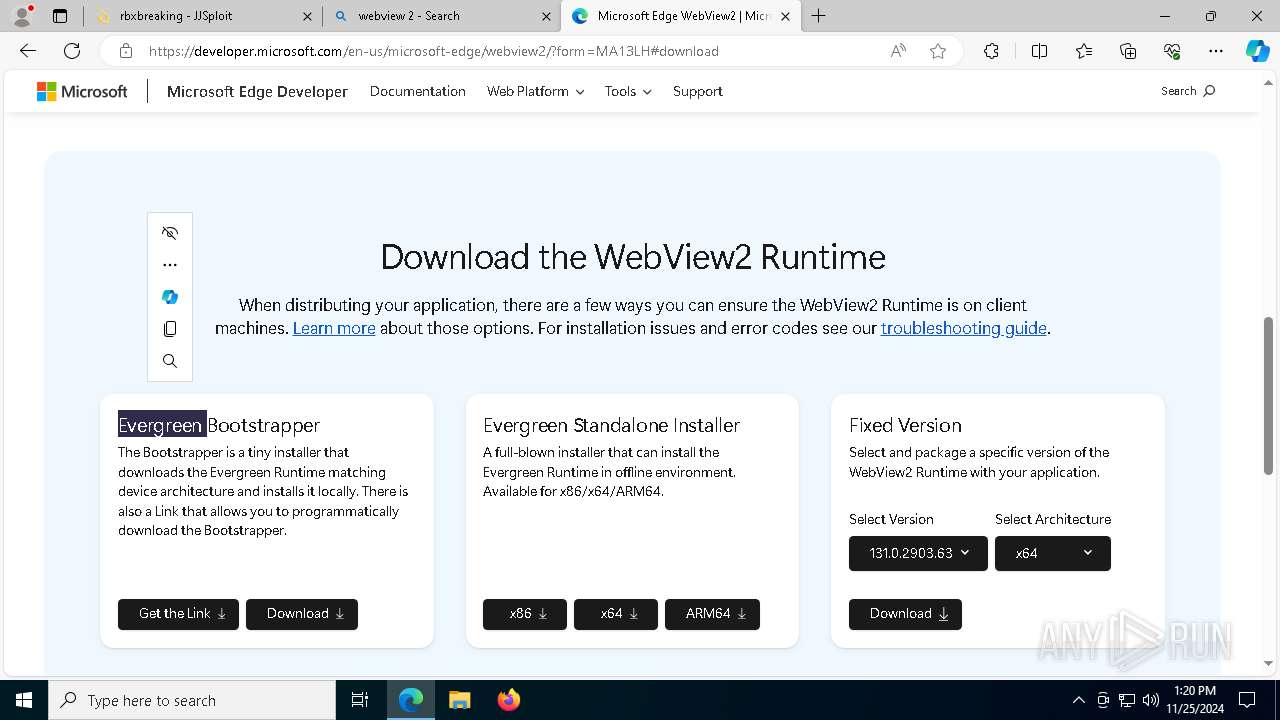Add this page to favorites star
This screenshot has width=1280, height=720.
point(937,51)
